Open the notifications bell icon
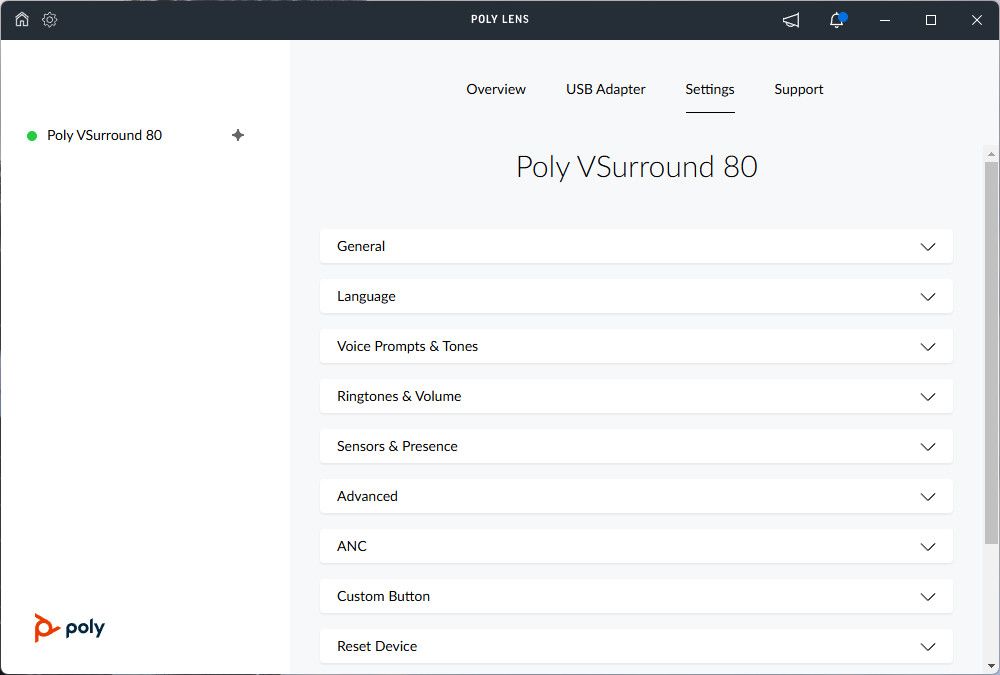1000x675 pixels. (x=837, y=20)
